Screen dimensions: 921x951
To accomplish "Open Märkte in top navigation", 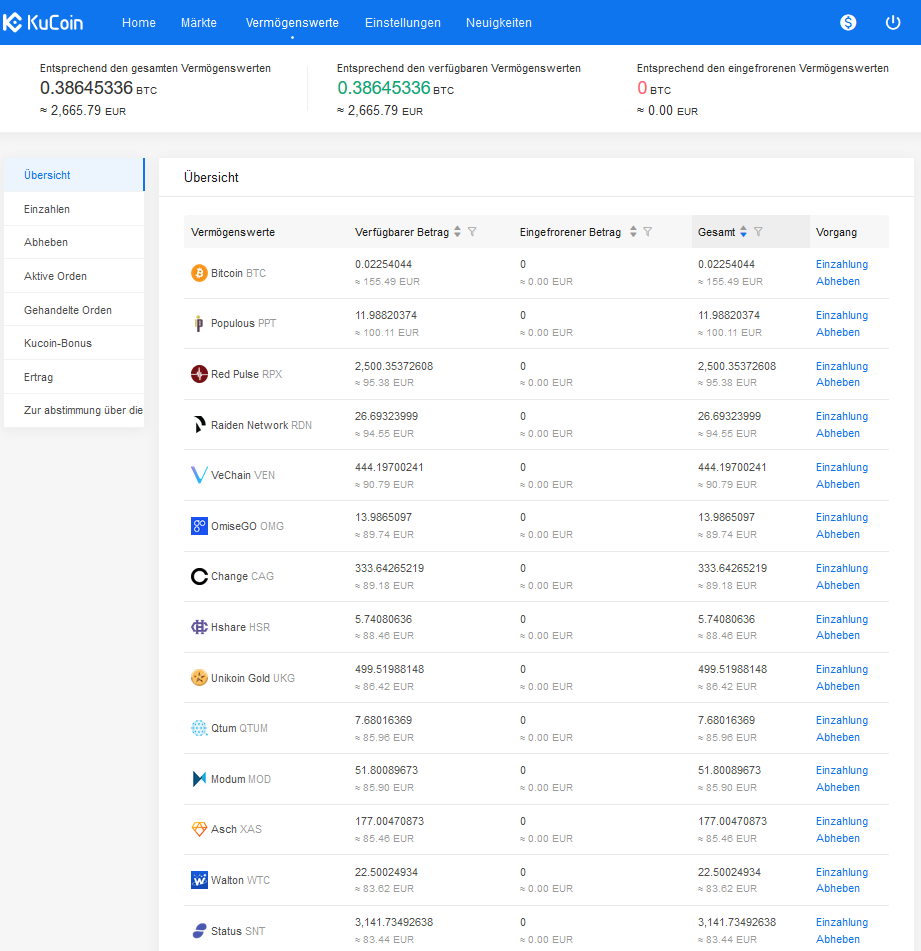I will [198, 22].
